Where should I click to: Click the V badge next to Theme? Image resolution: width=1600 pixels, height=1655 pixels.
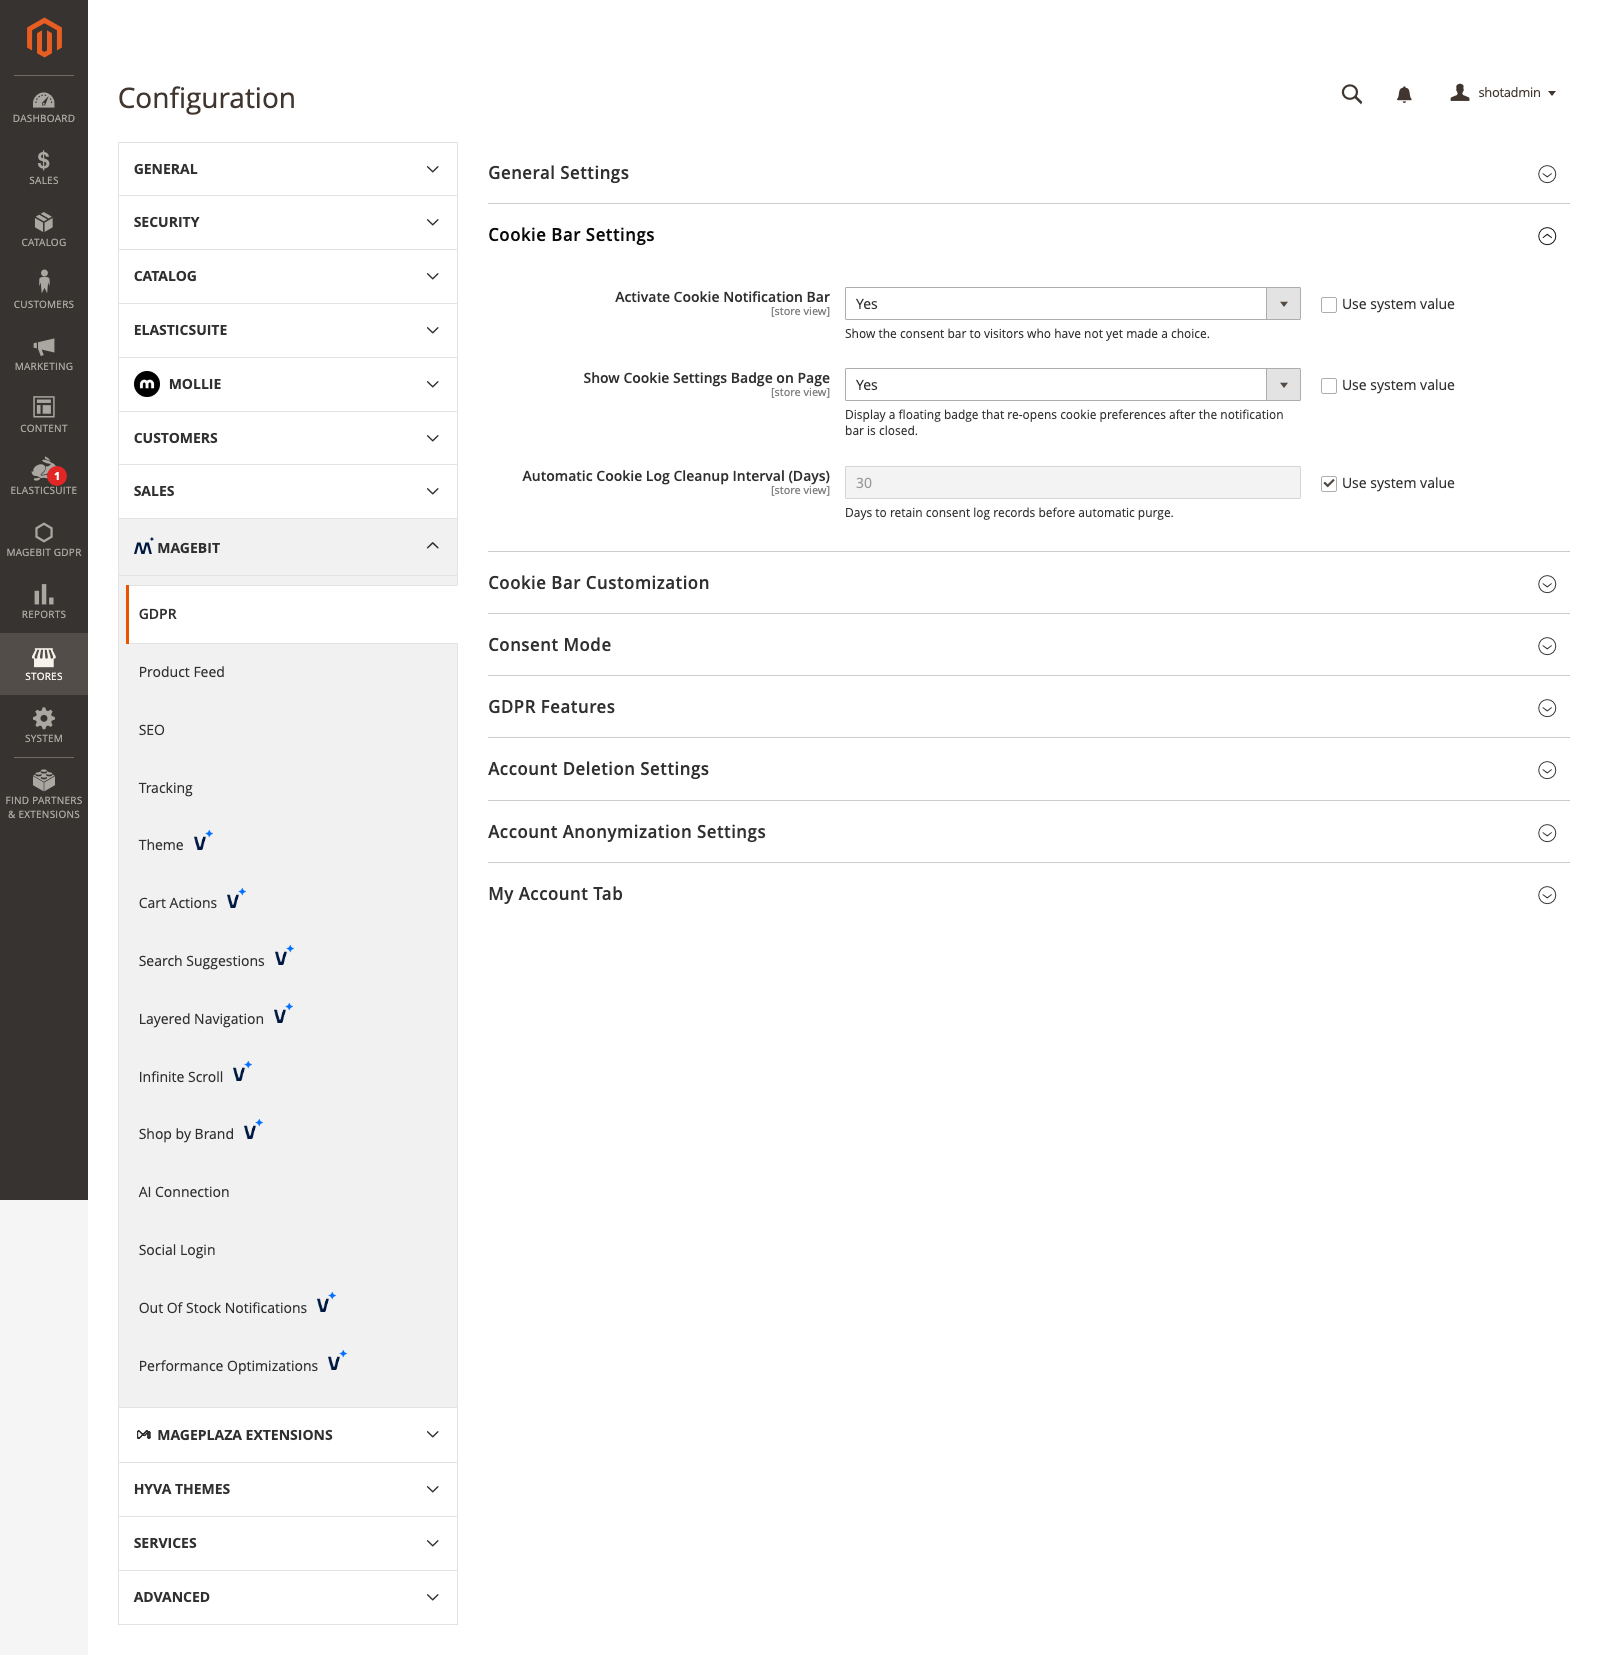203,841
